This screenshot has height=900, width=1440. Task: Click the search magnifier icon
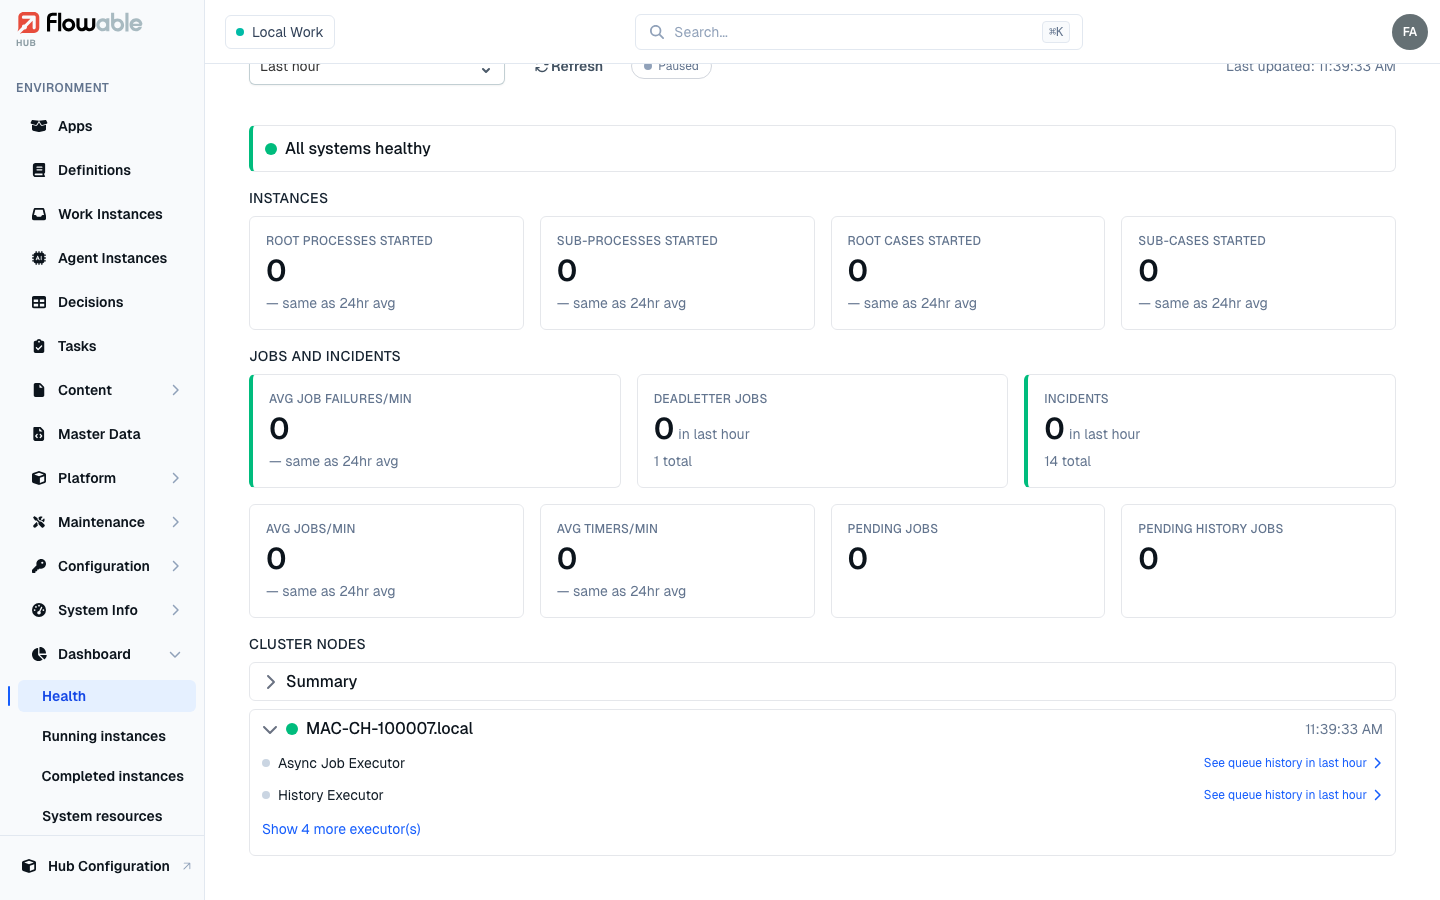(657, 32)
